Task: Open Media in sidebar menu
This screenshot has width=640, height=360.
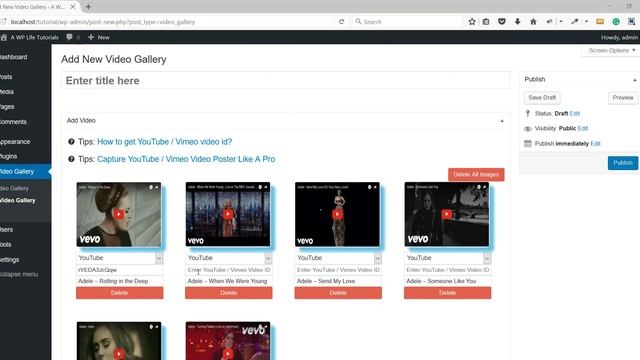Action: [x=7, y=92]
